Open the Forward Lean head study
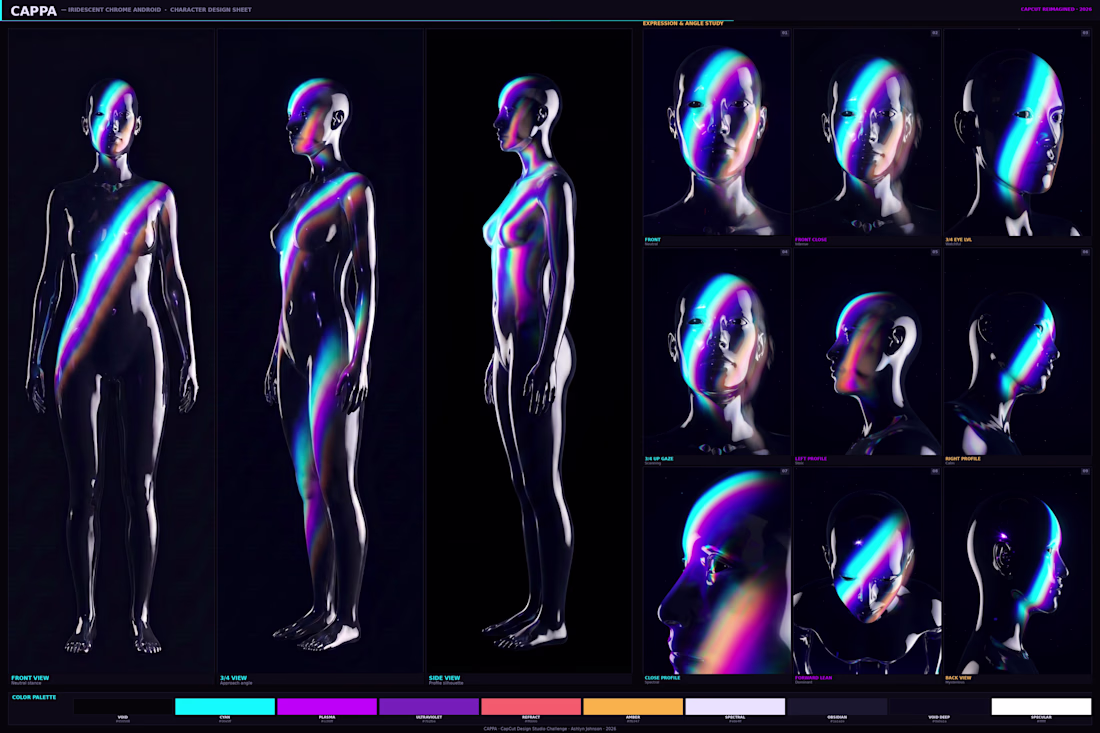The image size is (1100, 733). pos(867,571)
